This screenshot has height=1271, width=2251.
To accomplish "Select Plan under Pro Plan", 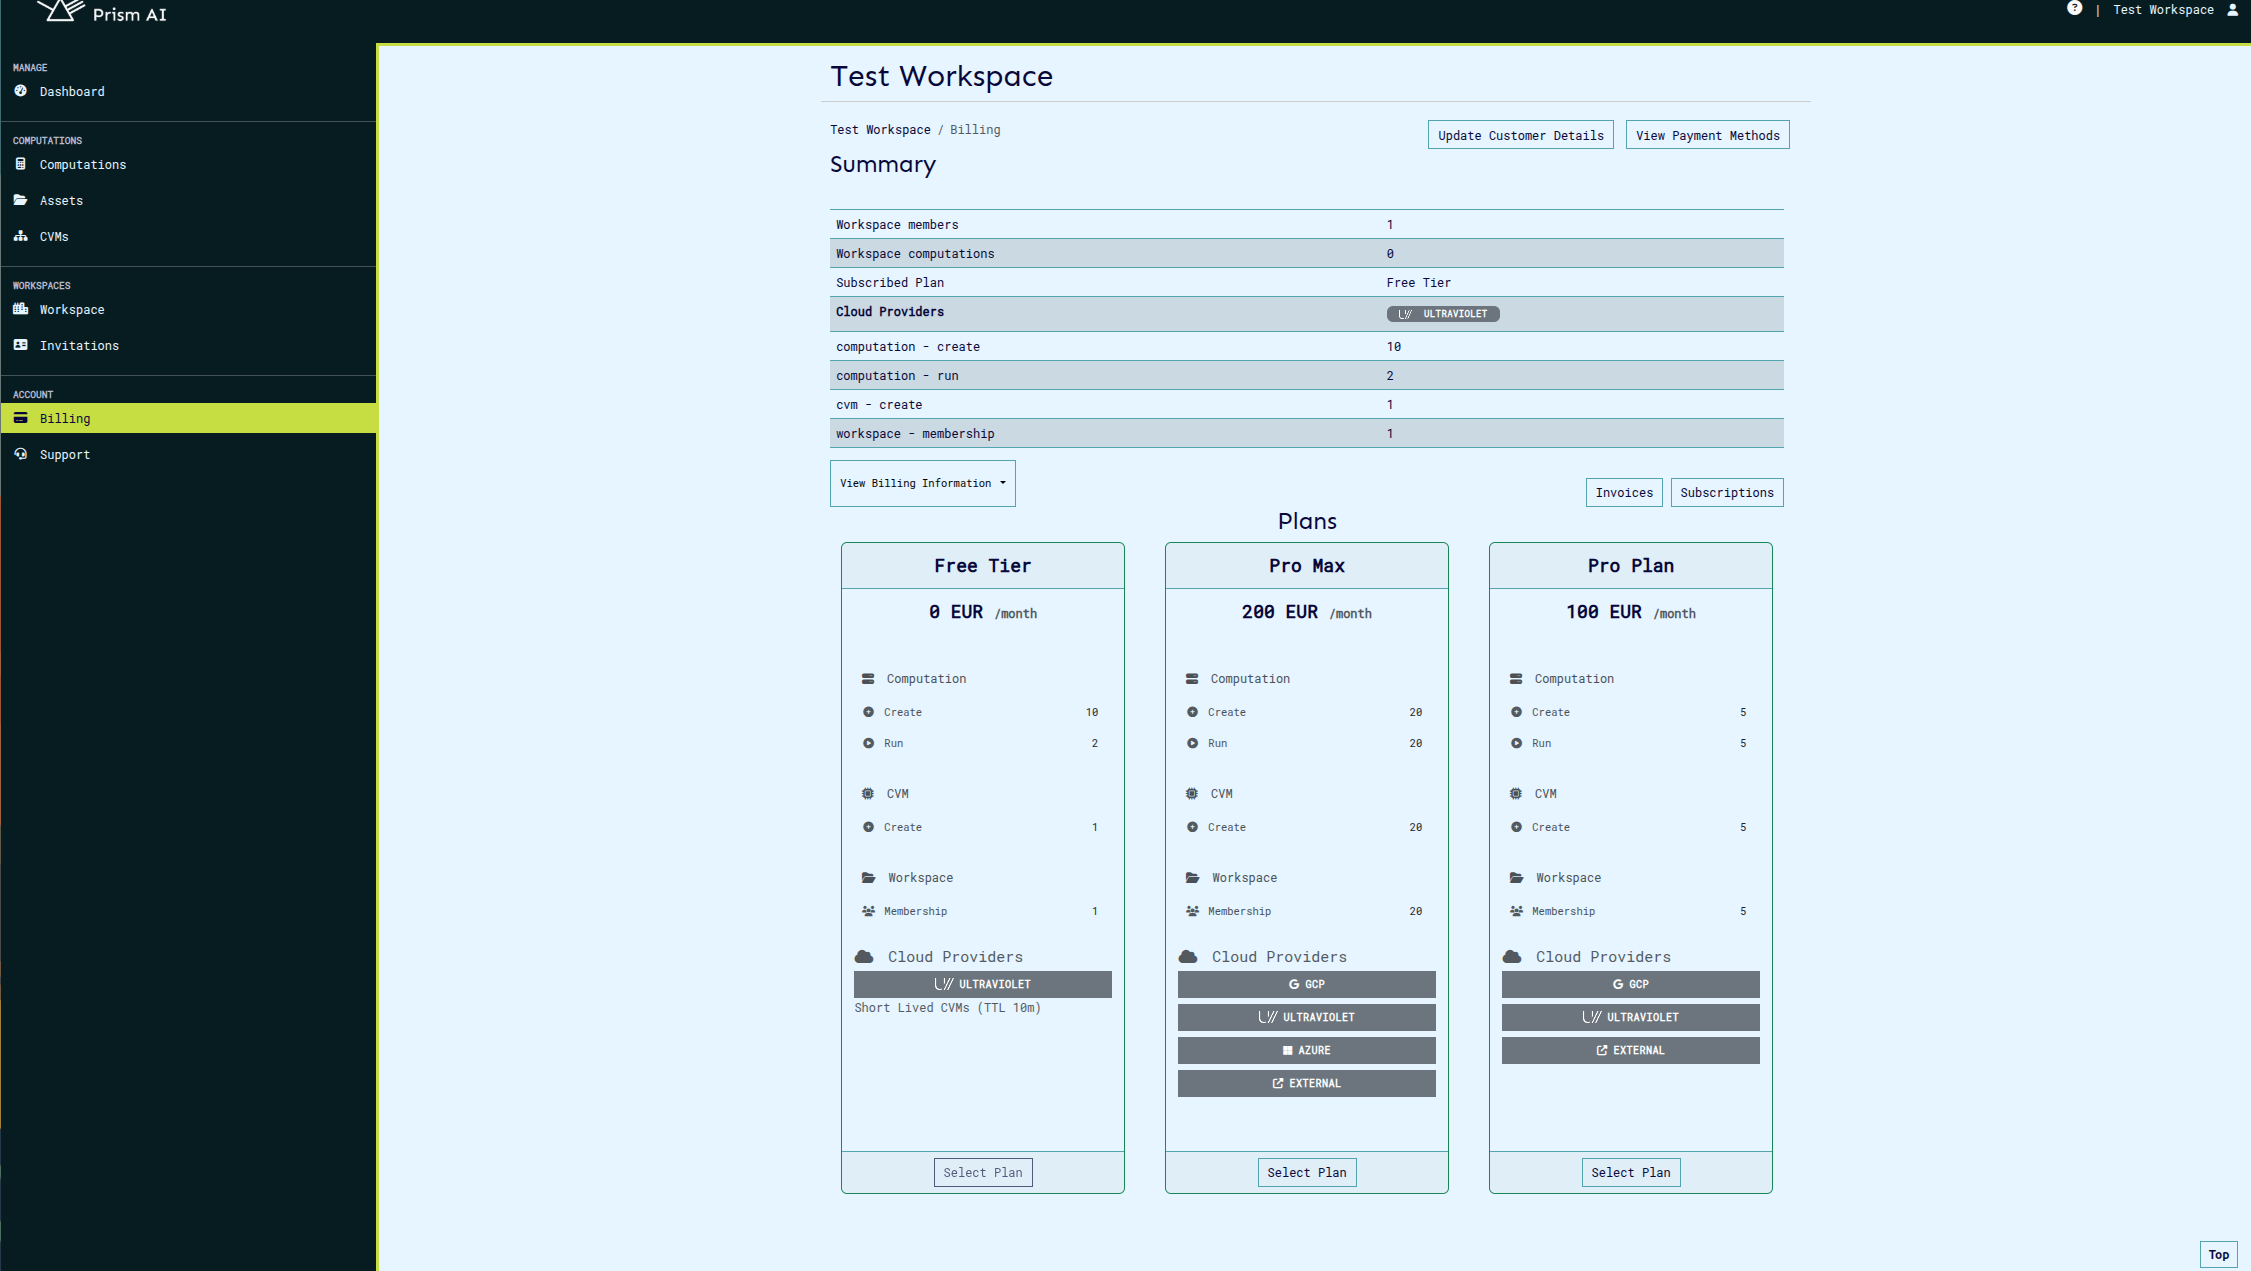I will [1630, 1172].
